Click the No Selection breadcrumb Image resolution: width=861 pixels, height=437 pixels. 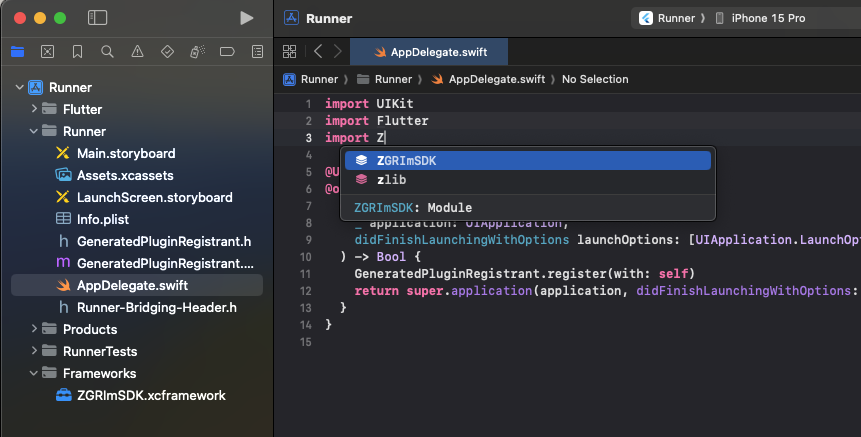[x=595, y=79]
